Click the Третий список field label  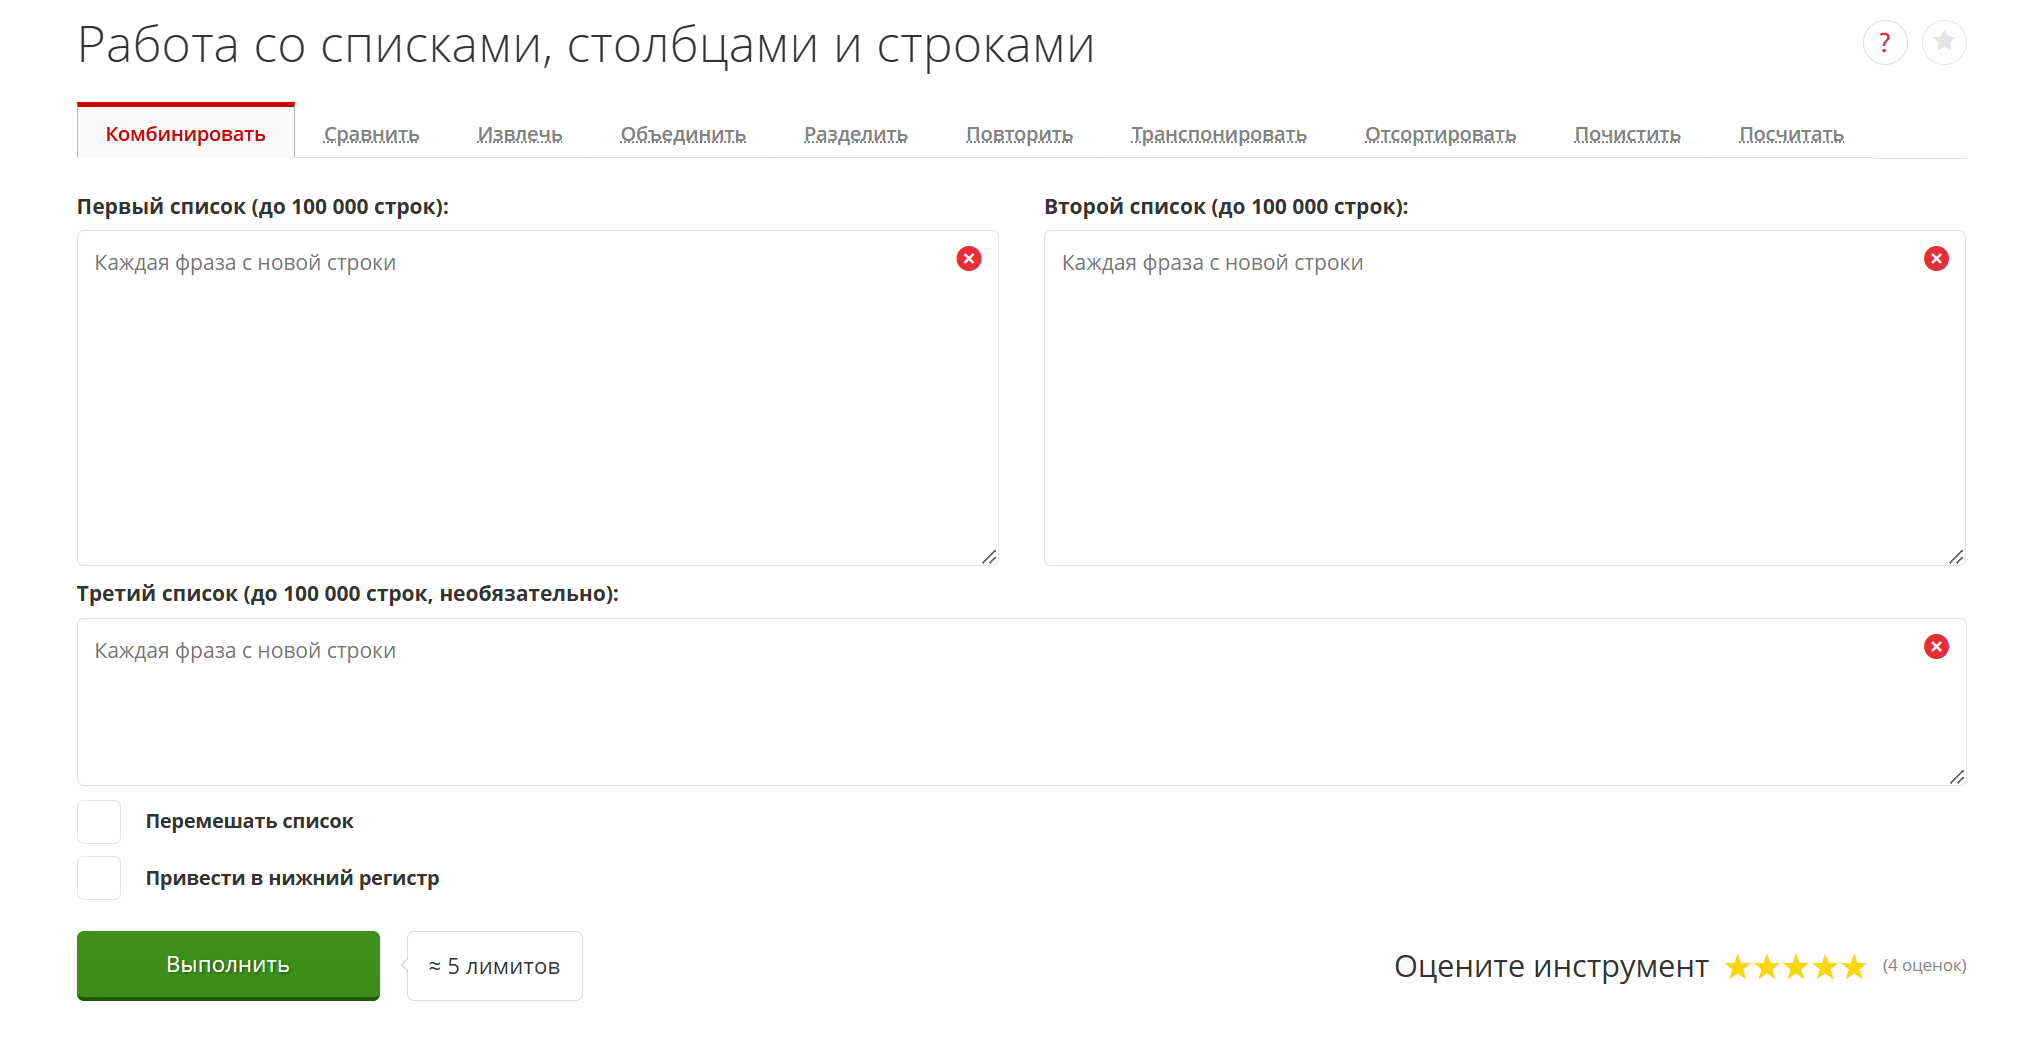(348, 594)
